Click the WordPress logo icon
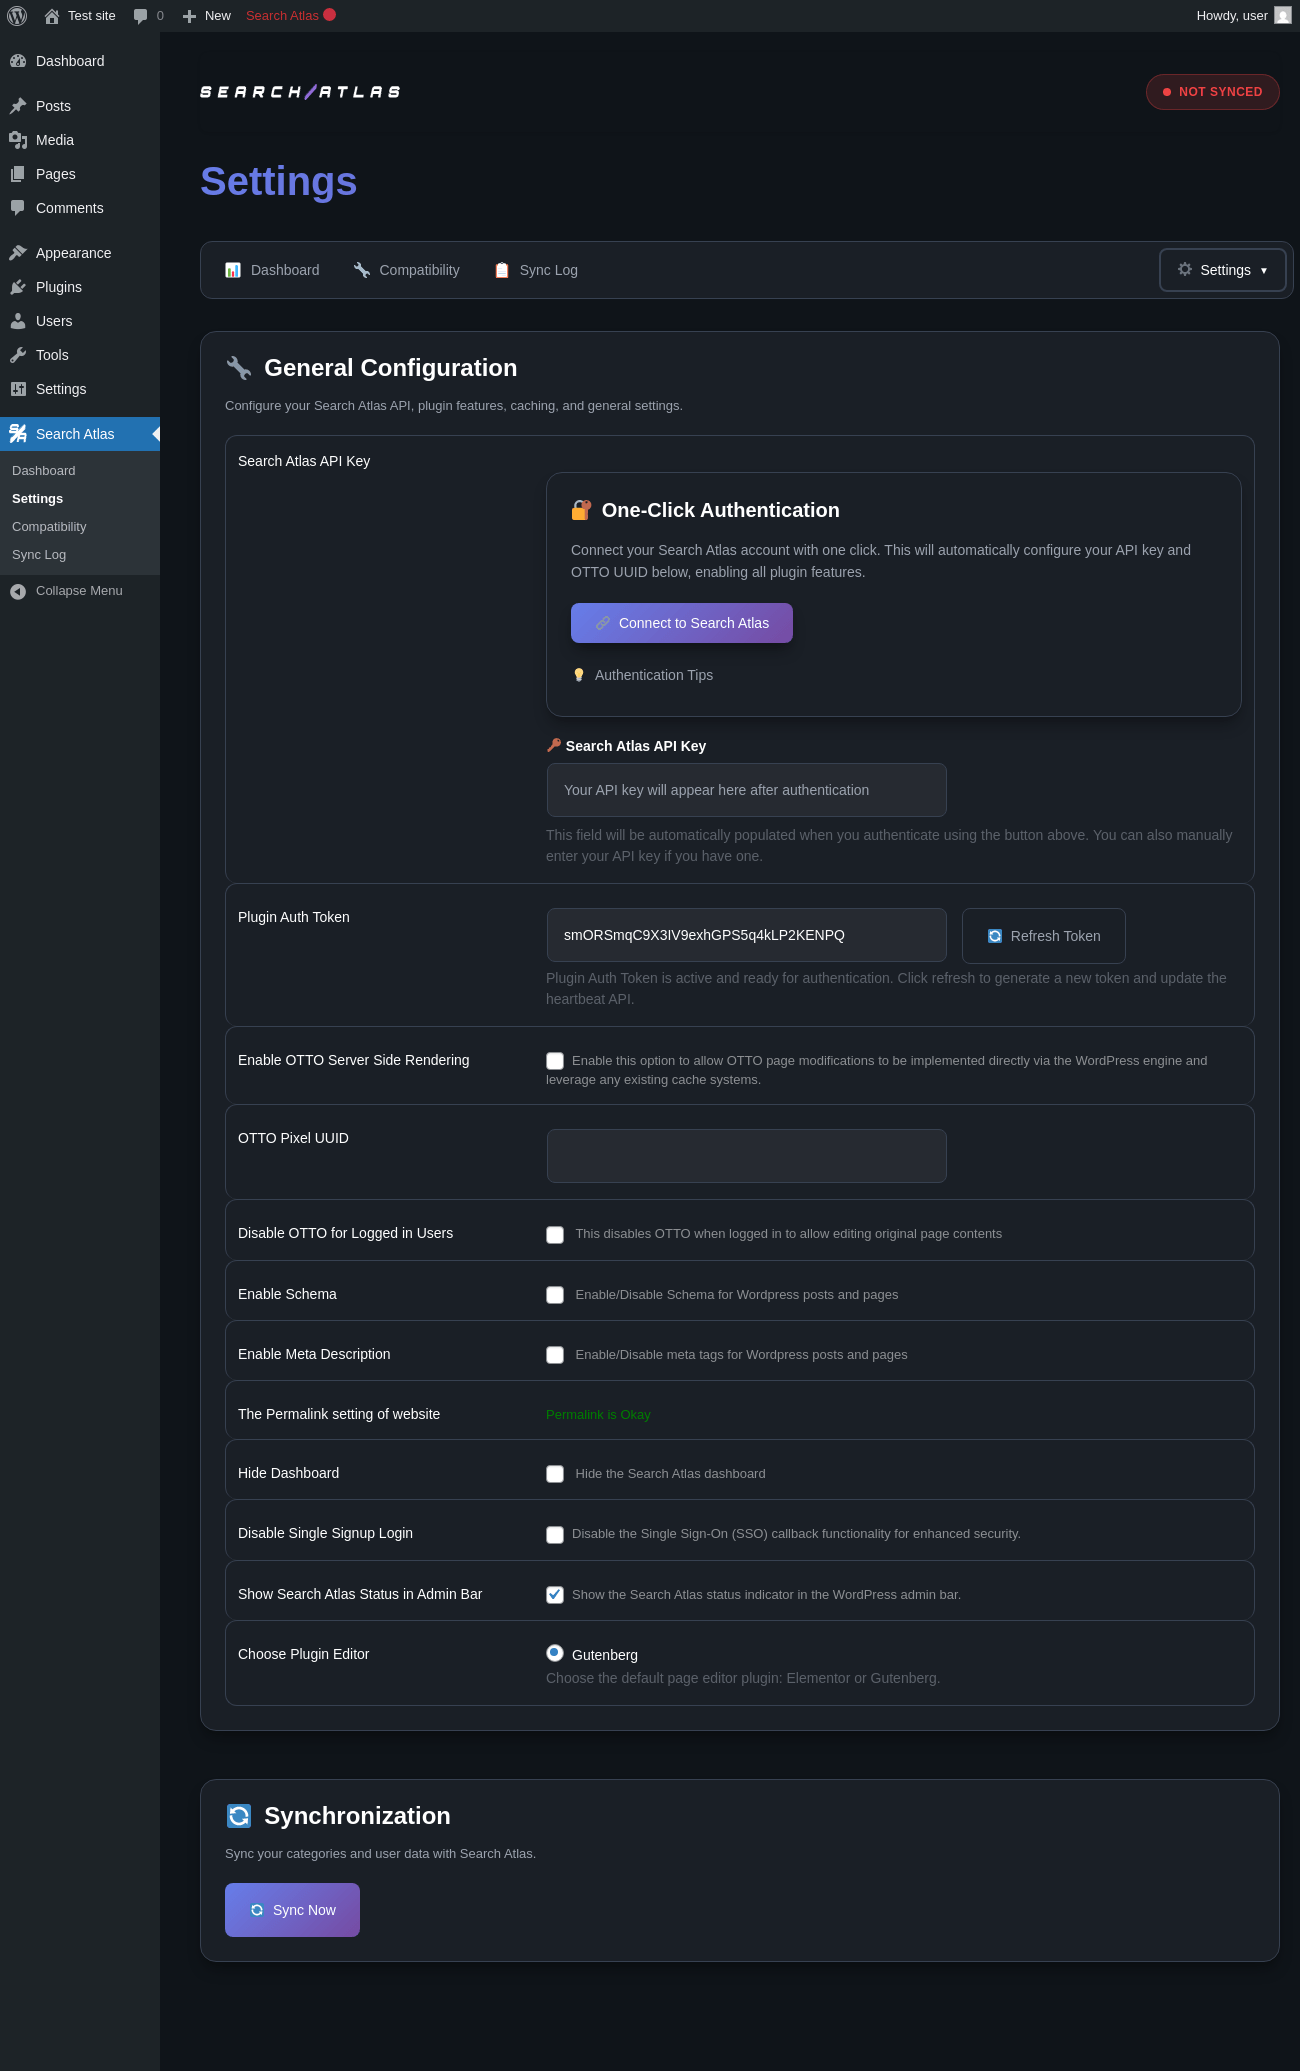 [x=17, y=16]
